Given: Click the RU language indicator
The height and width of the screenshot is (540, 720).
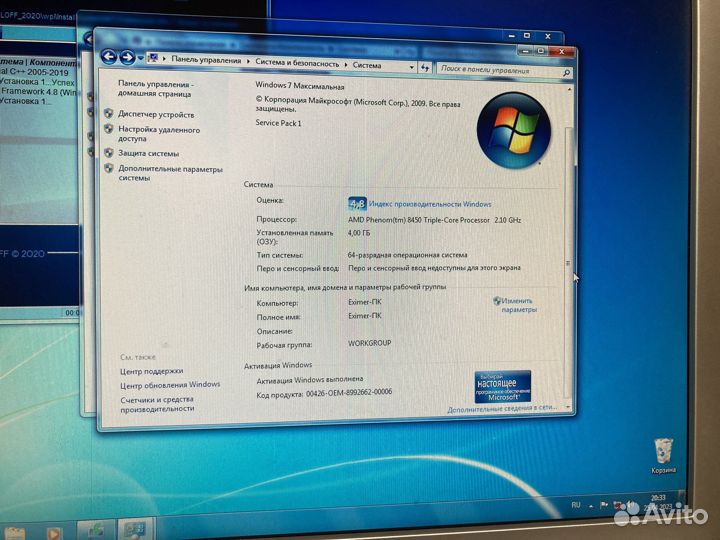Looking at the screenshot, I should (576, 505).
